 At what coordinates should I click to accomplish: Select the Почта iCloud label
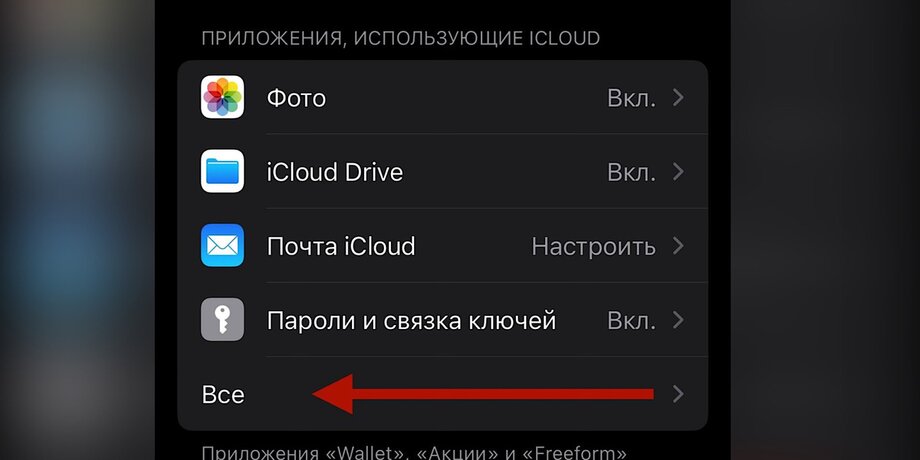(x=340, y=246)
